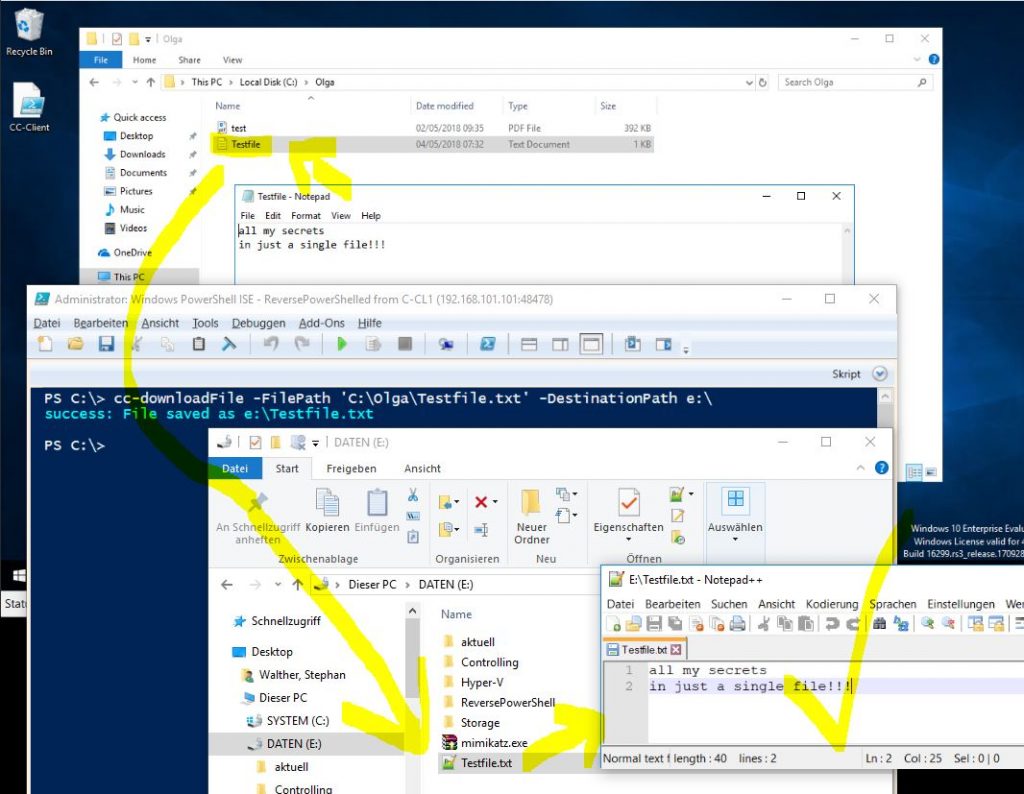This screenshot has height=794, width=1024.
Task: Open Share tab in Olga explorer
Action: [x=189, y=59]
